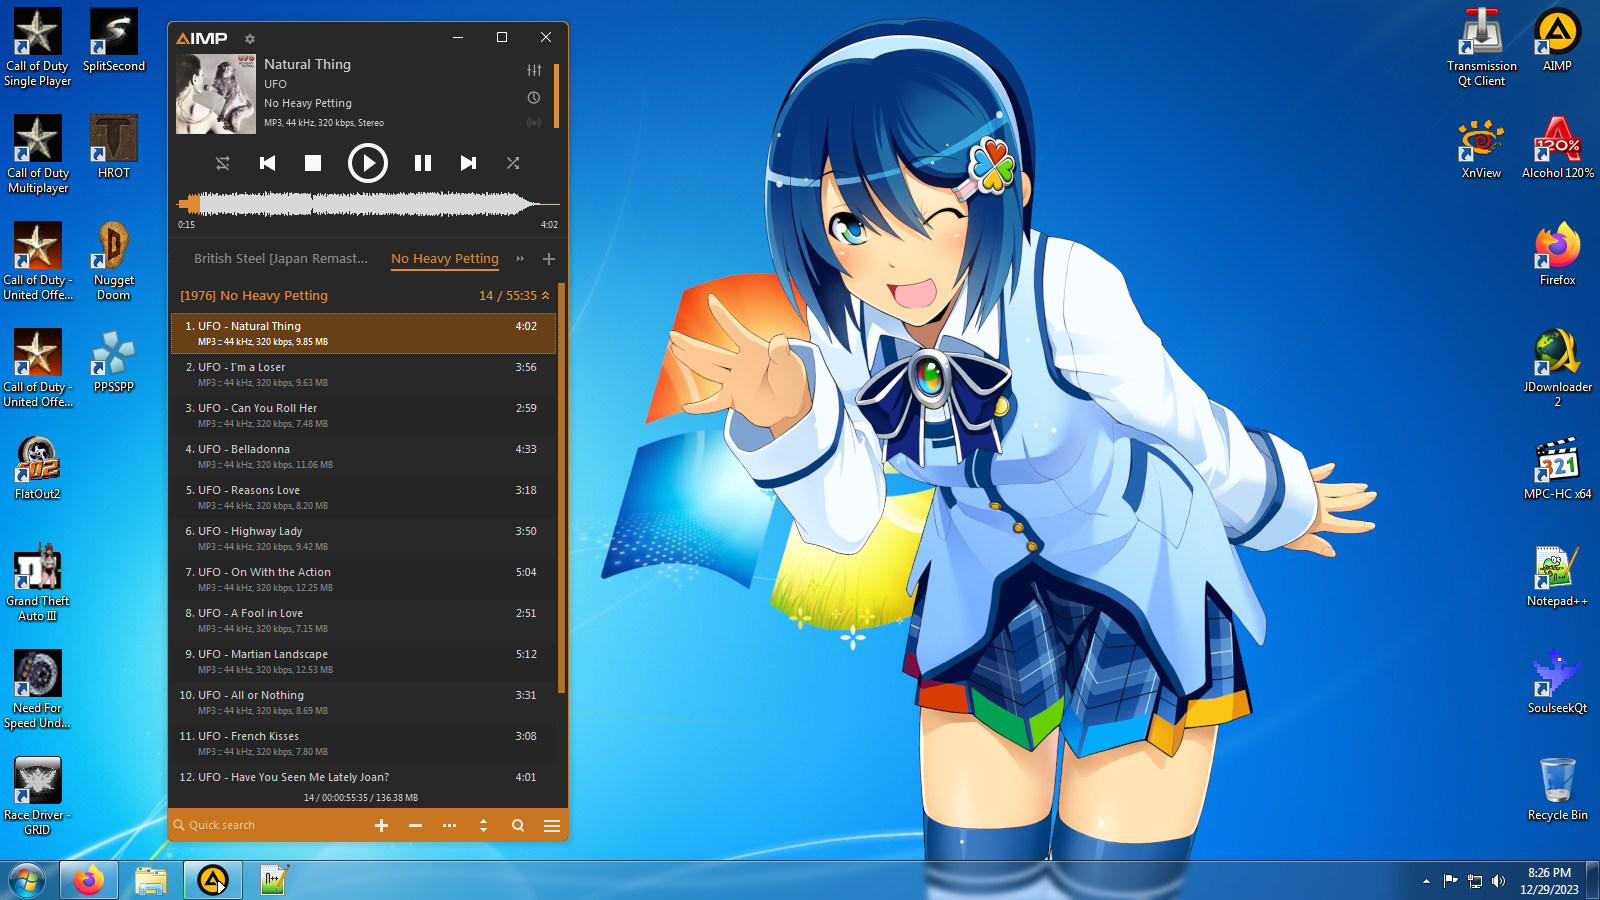The image size is (1600, 900).
Task: Select the MPC-HC x64 desktop icon
Action: 1558,468
